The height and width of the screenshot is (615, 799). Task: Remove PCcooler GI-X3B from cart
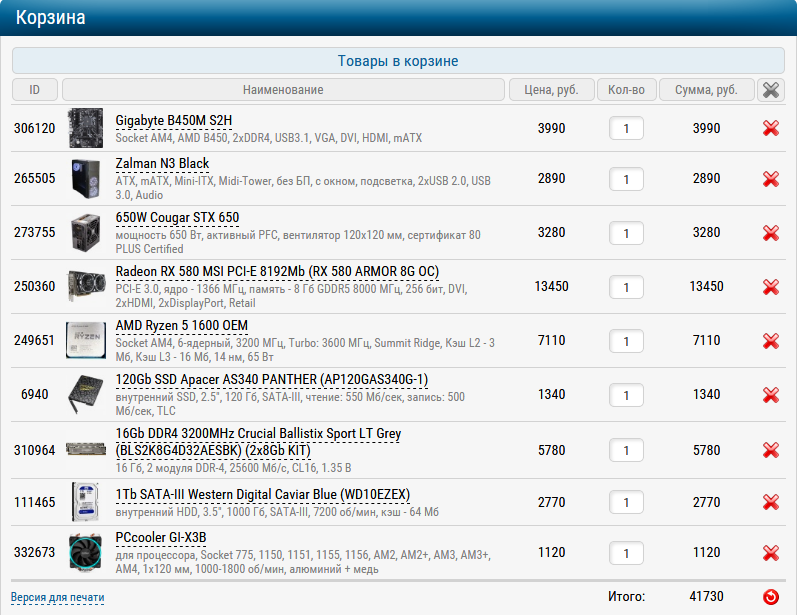pos(770,553)
